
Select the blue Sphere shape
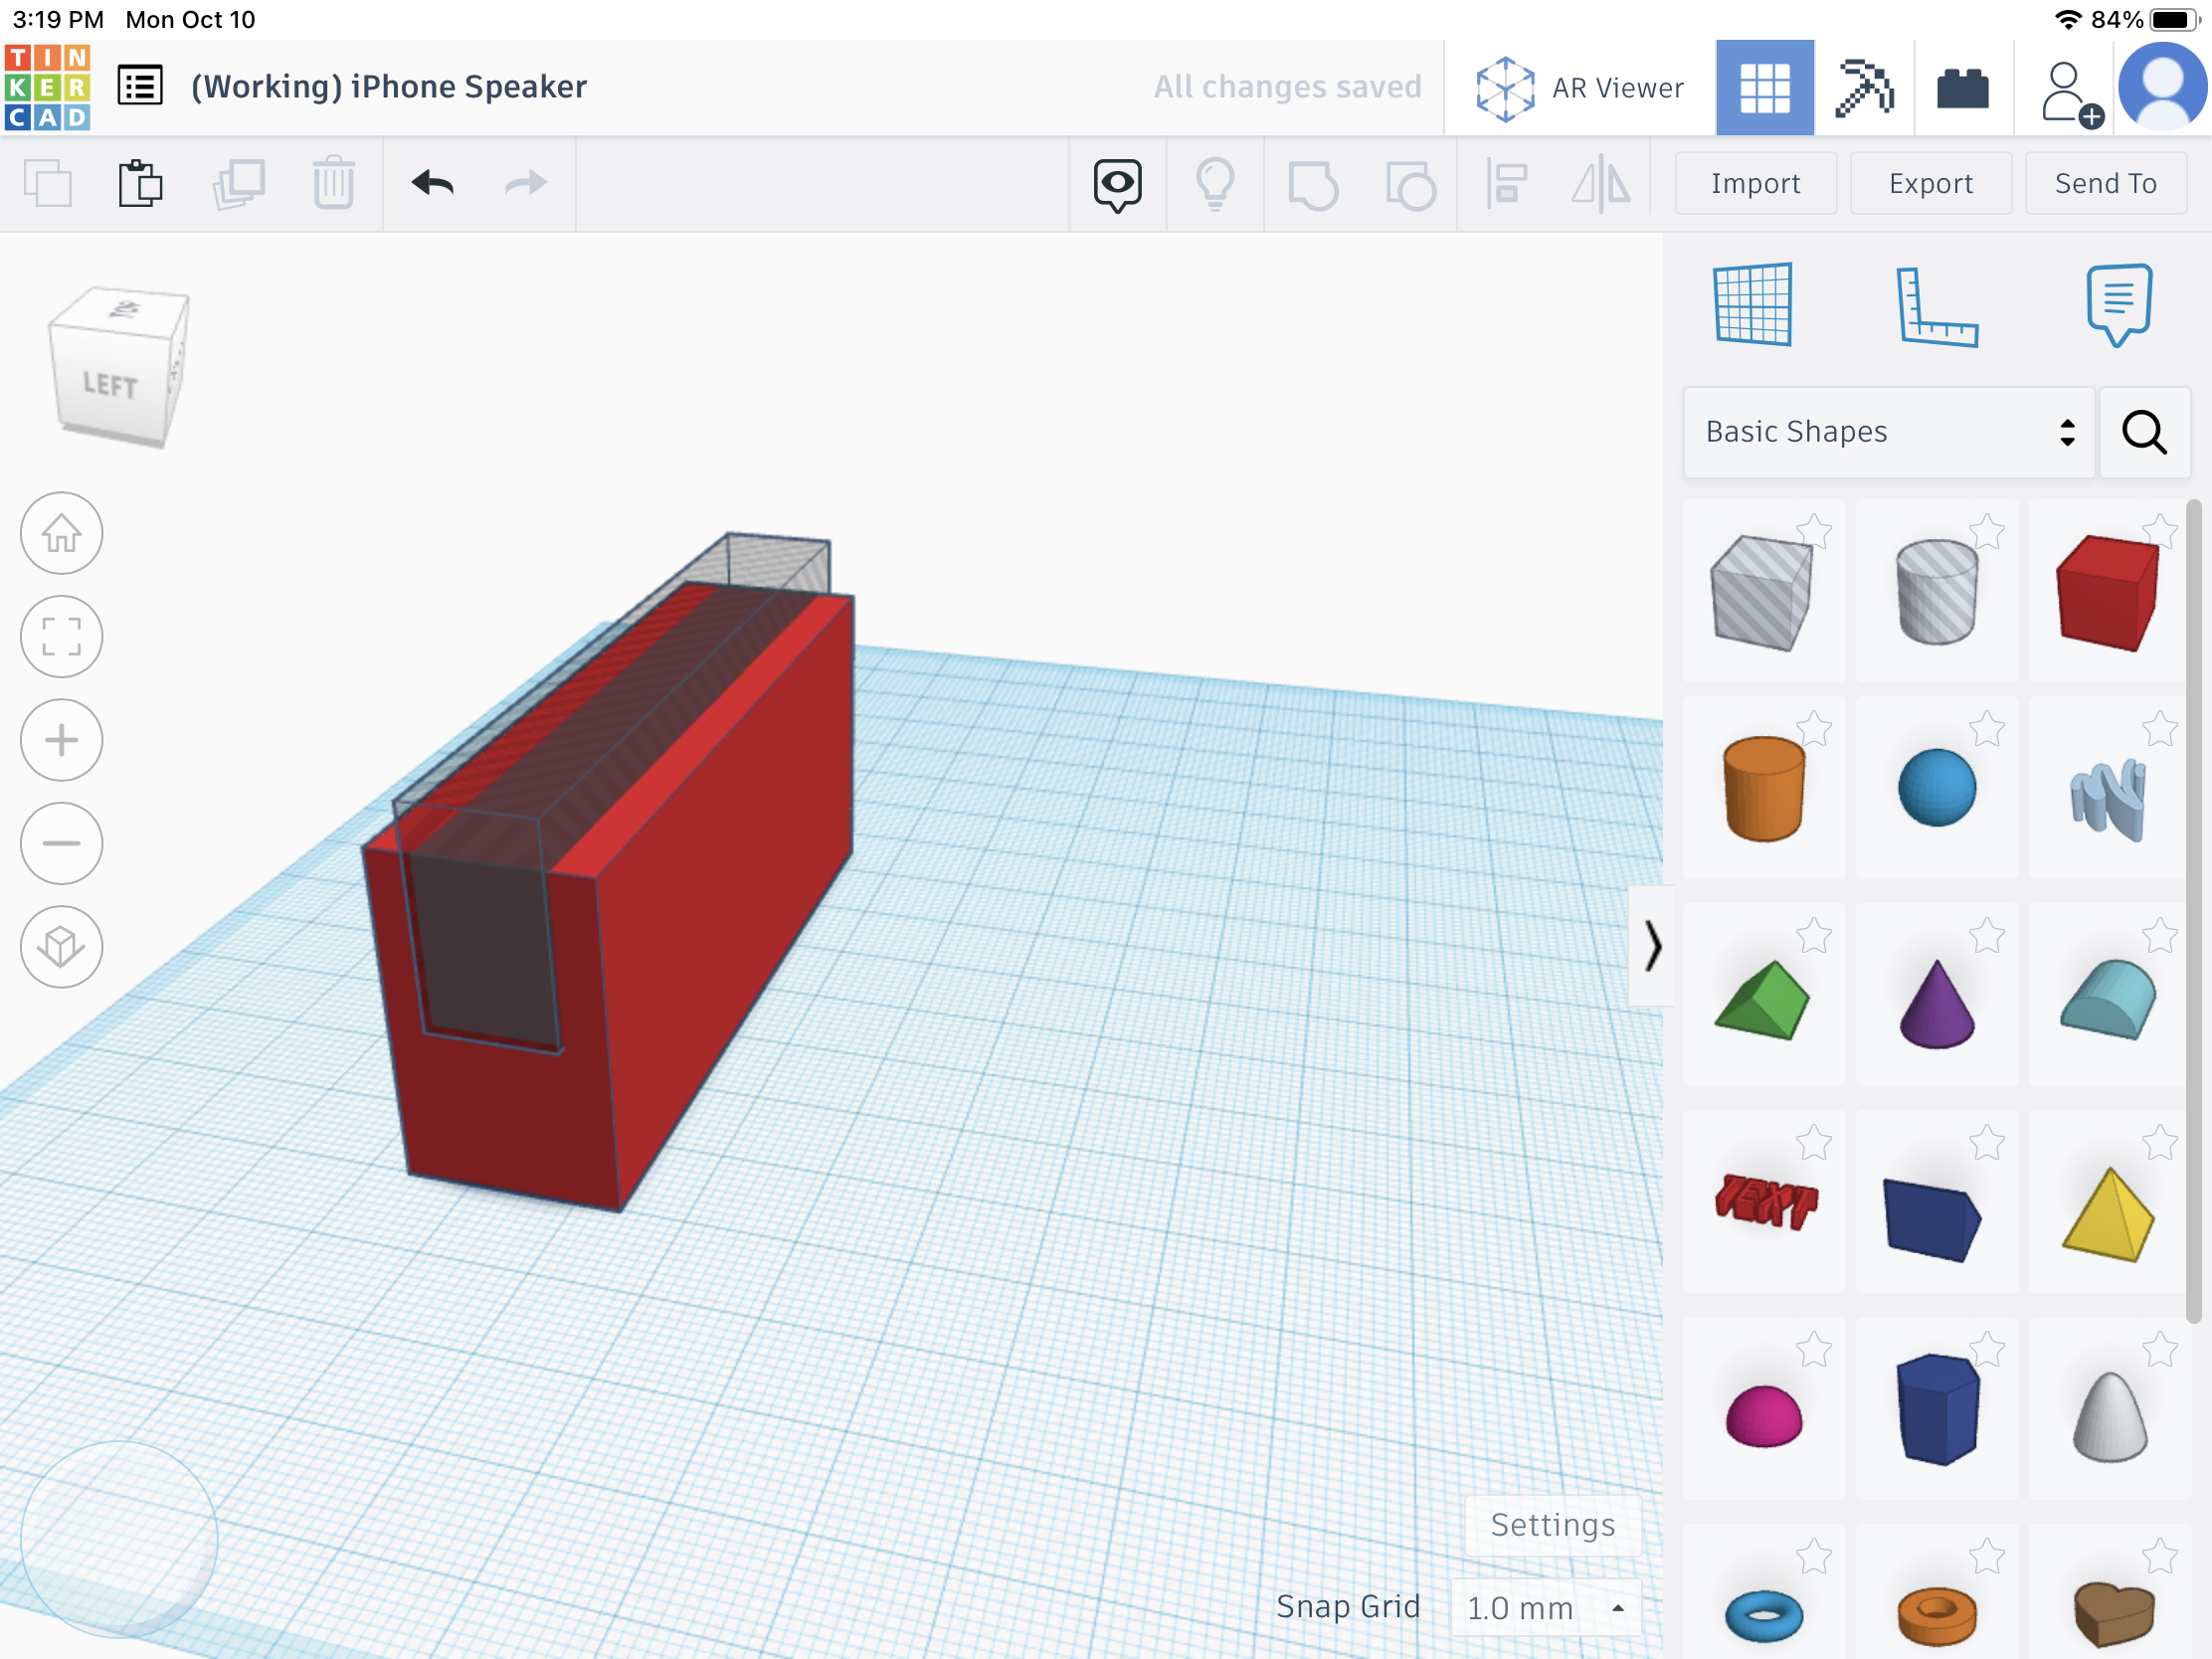[x=1936, y=788]
